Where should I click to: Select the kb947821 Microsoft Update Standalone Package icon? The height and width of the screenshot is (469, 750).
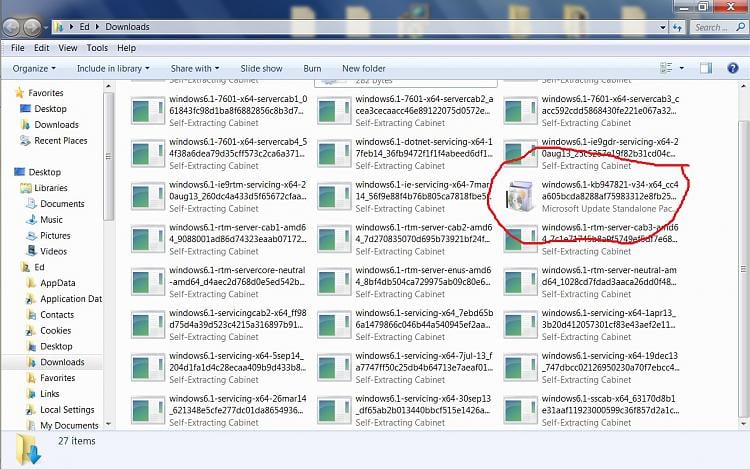point(520,196)
